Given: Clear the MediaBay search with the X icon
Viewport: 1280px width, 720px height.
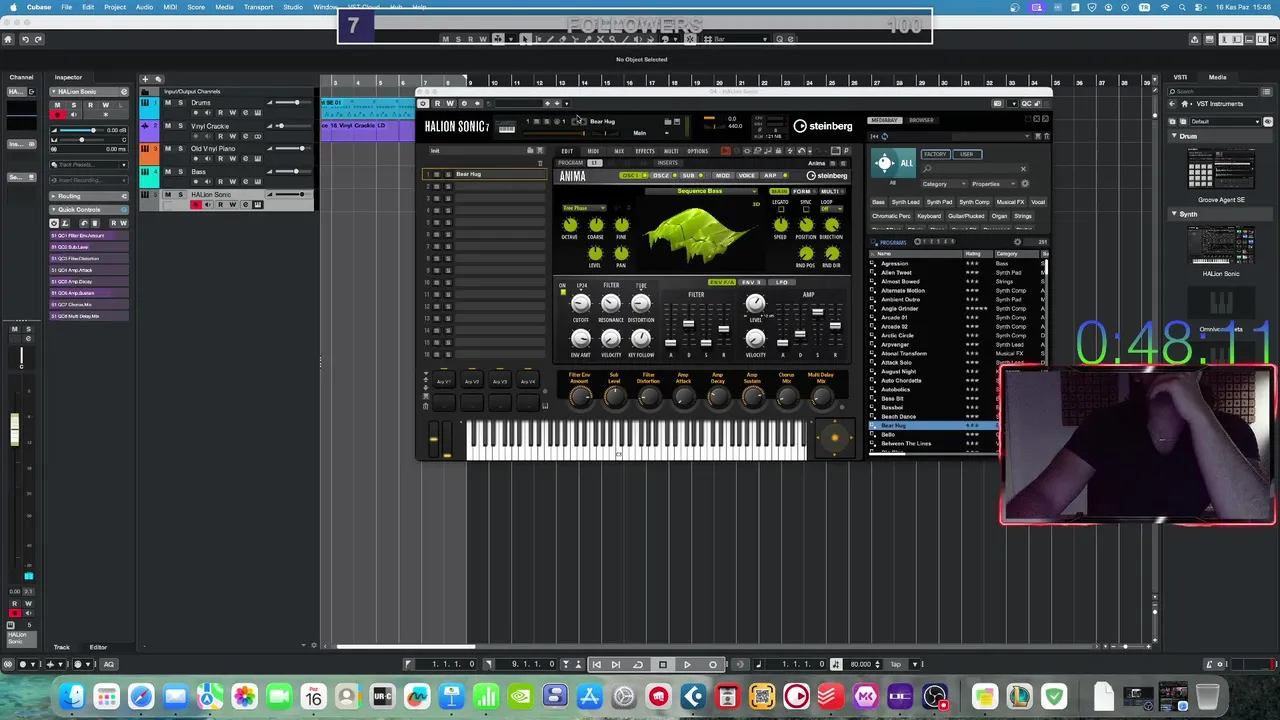Looking at the screenshot, I should pyautogui.click(x=1023, y=169).
